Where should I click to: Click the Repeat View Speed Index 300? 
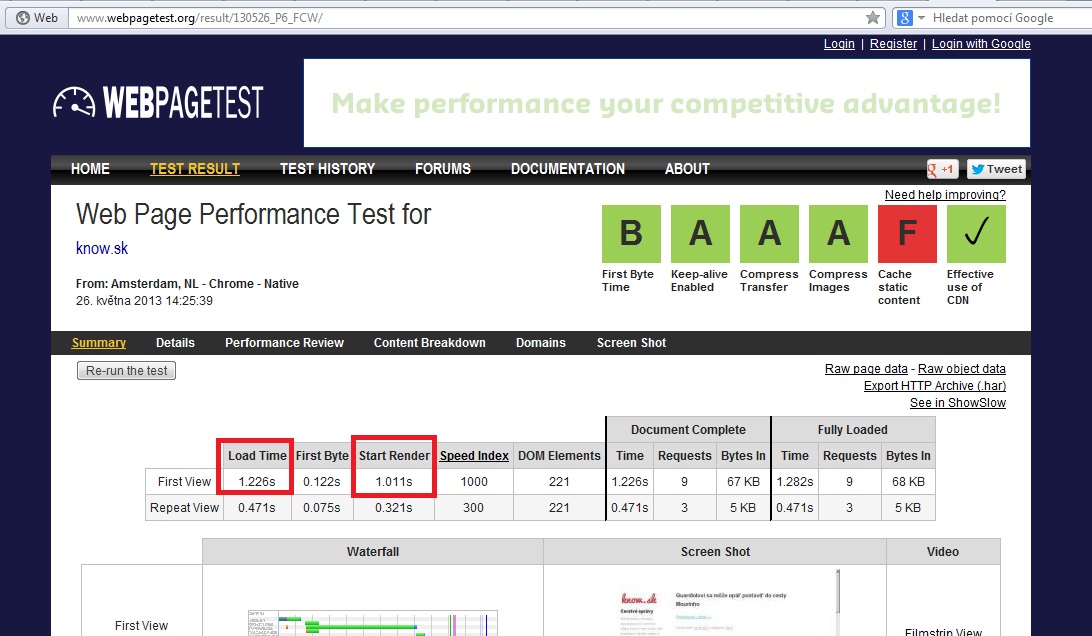[x=474, y=508]
